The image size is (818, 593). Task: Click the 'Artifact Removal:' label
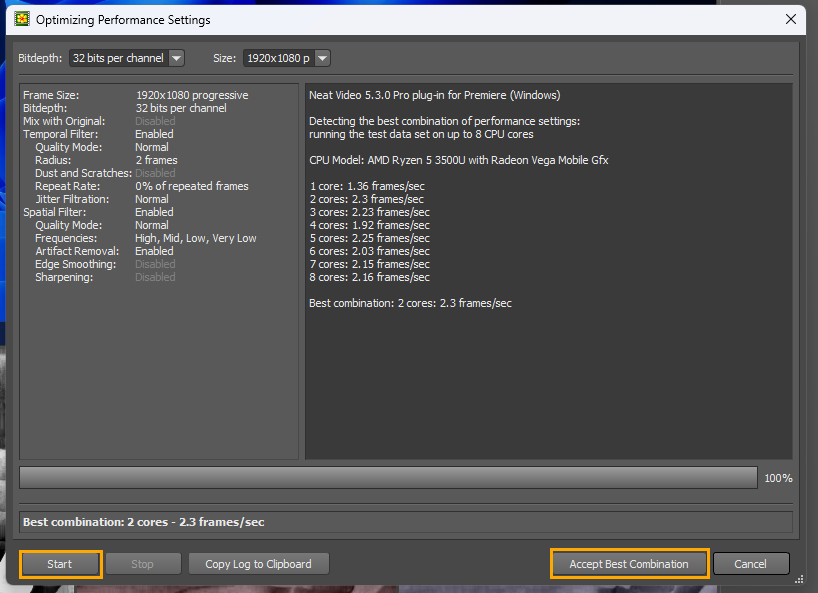coord(77,251)
